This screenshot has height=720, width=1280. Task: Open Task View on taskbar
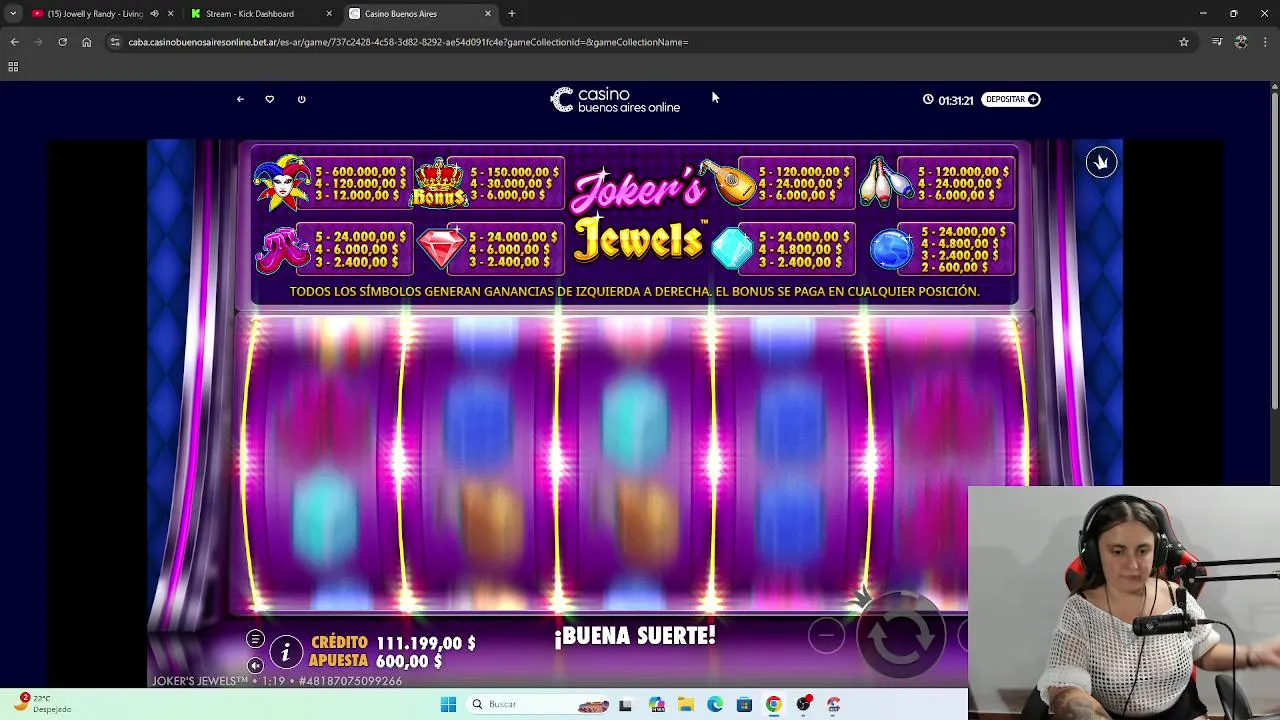tap(625, 704)
